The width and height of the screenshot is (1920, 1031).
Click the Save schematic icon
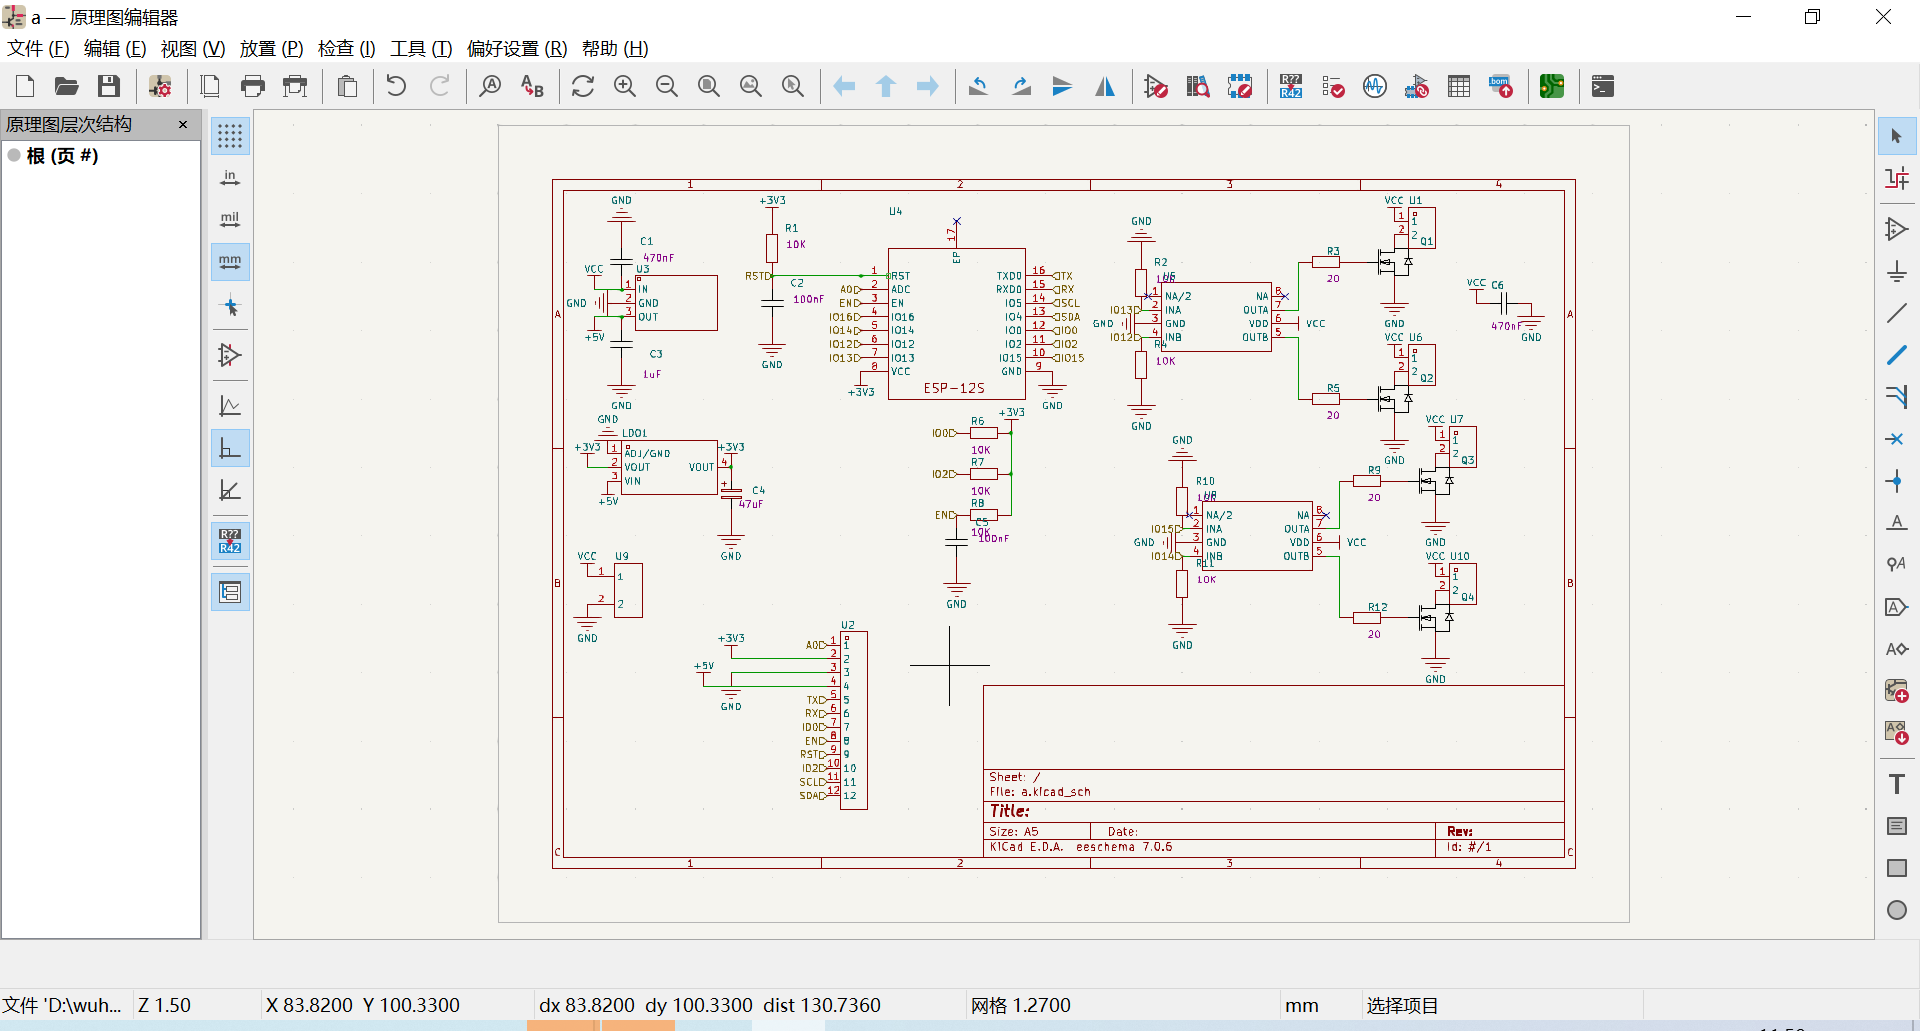(109, 87)
